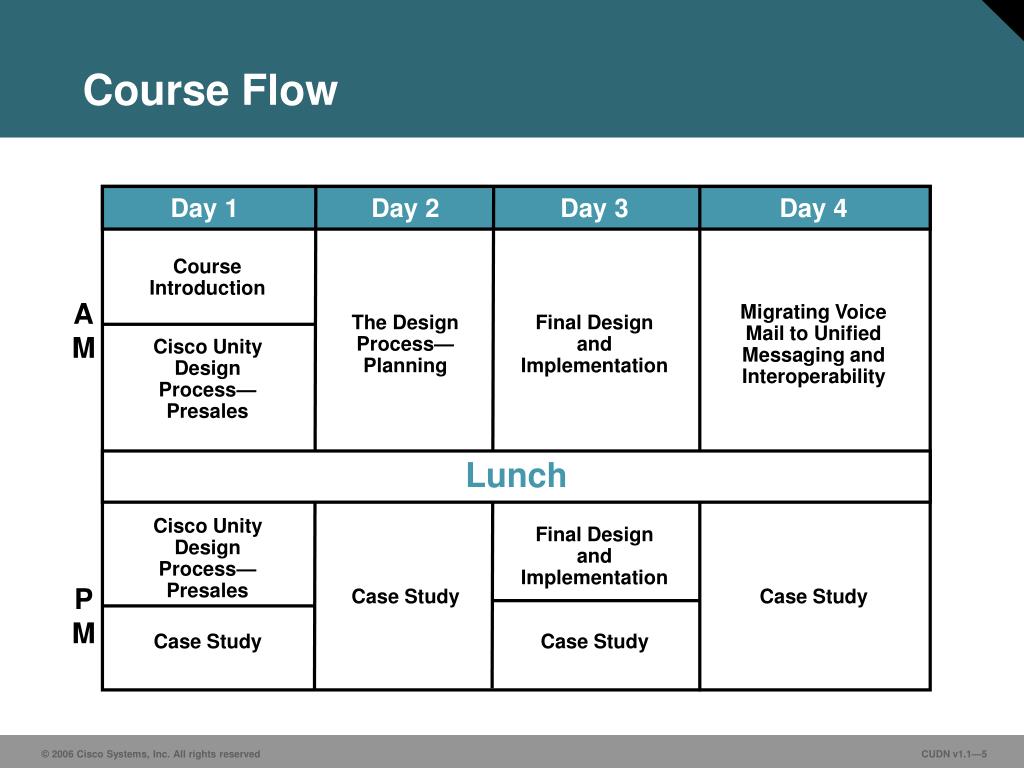1024x768 pixels.
Task: Click the Day 4 Case Study cell
Action: pyautogui.click(x=814, y=596)
